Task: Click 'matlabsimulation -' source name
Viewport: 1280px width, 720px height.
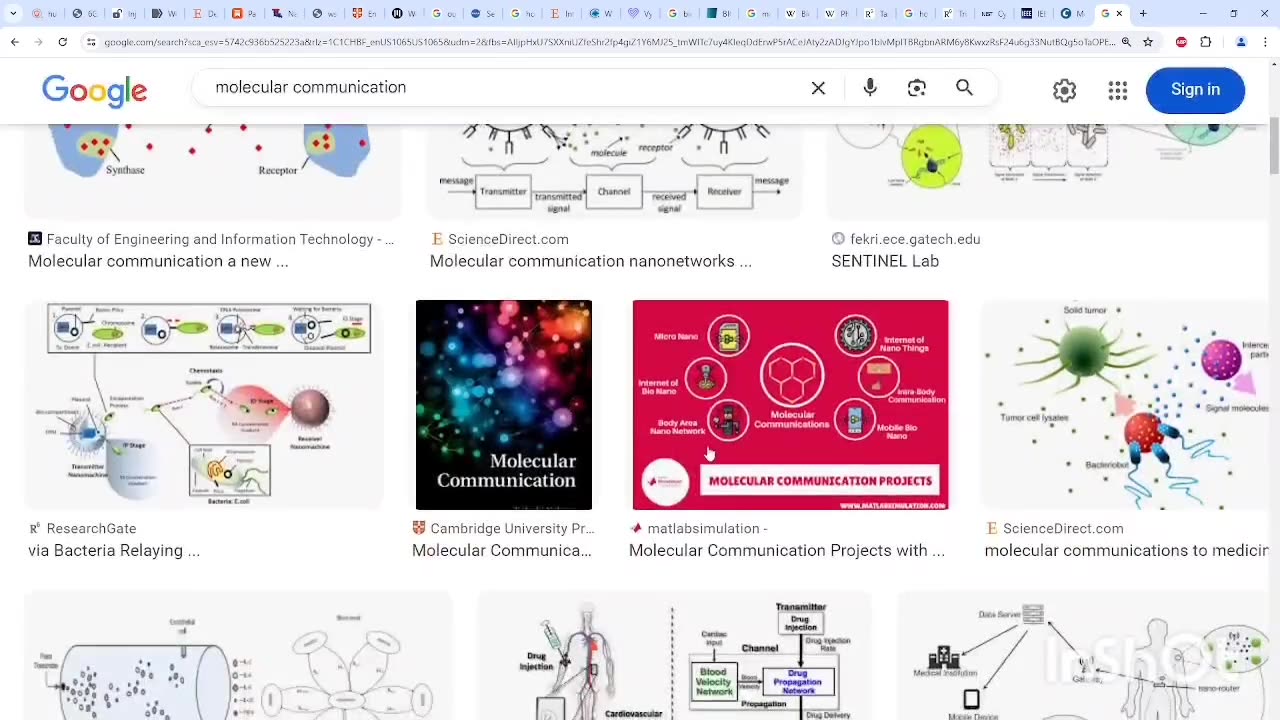Action: [x=707, y=528]
